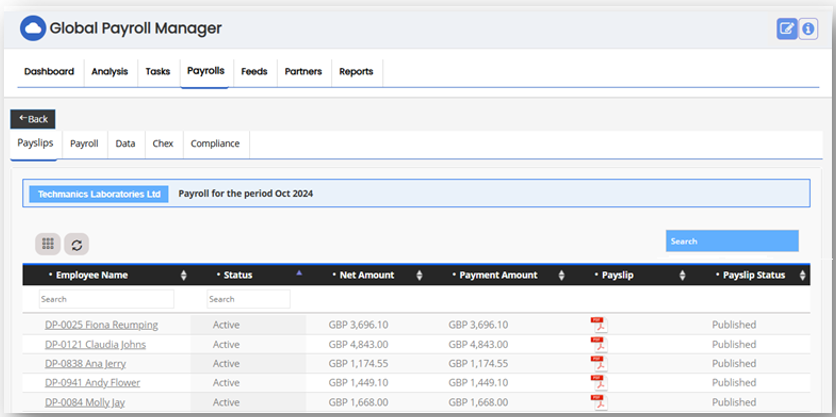The width and height of the screenshot is (836, 417).
Task: Click the Global Payroll Manager cloud logo
Action: pos(33,28)
